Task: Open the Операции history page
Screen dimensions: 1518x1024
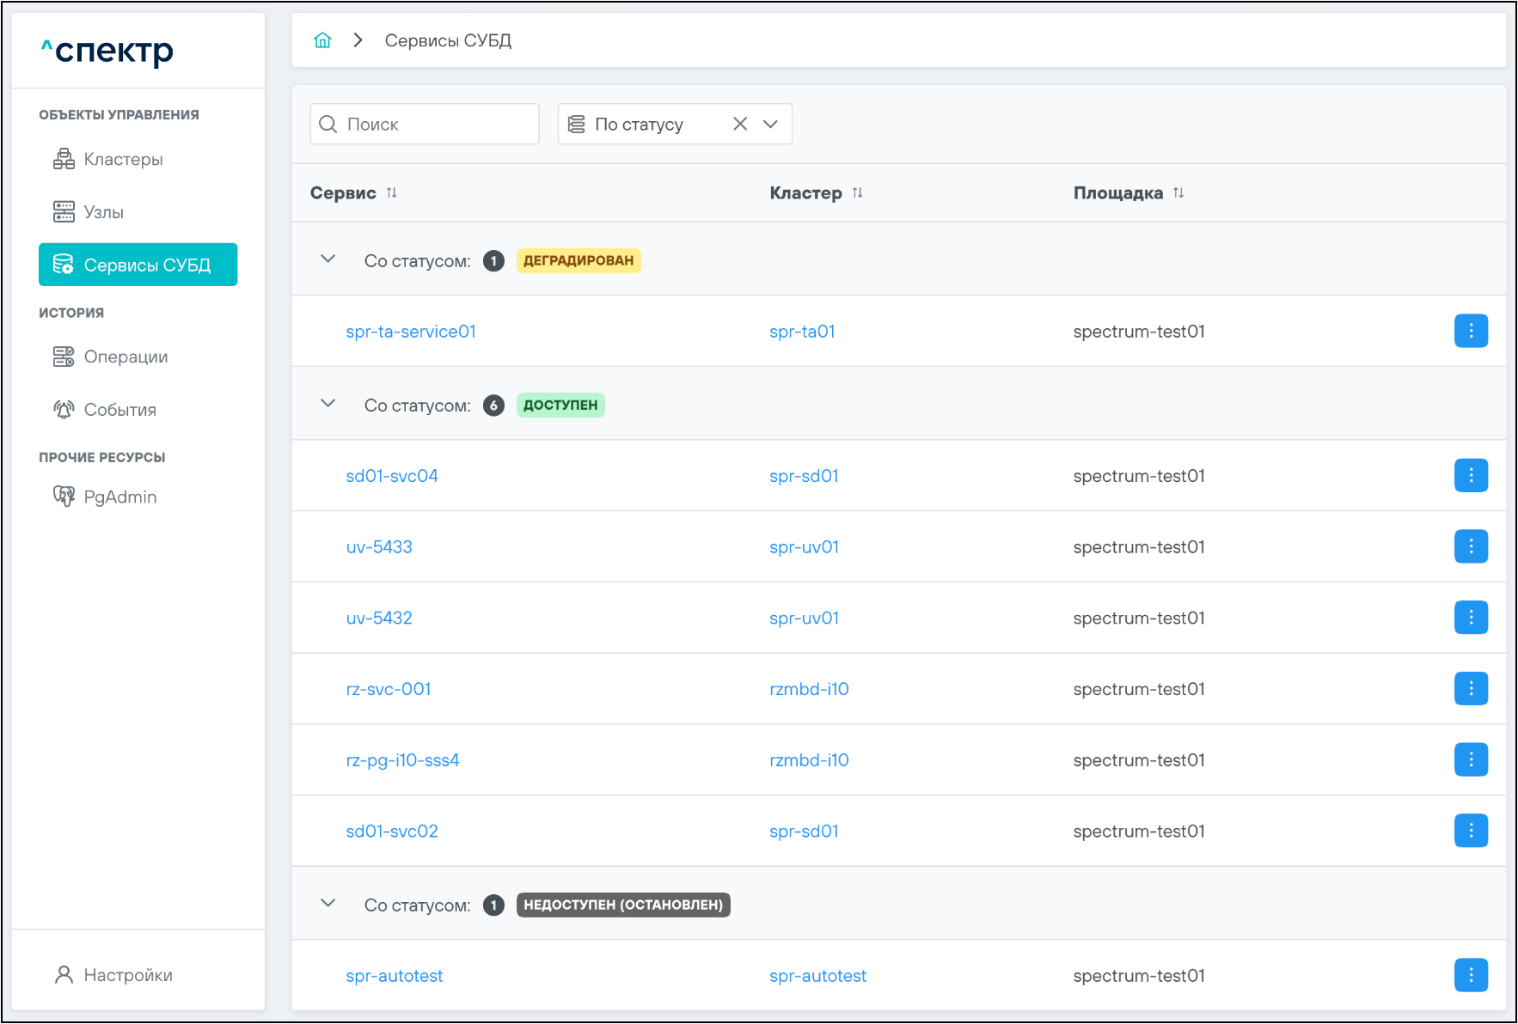Action: pos(125,357)
